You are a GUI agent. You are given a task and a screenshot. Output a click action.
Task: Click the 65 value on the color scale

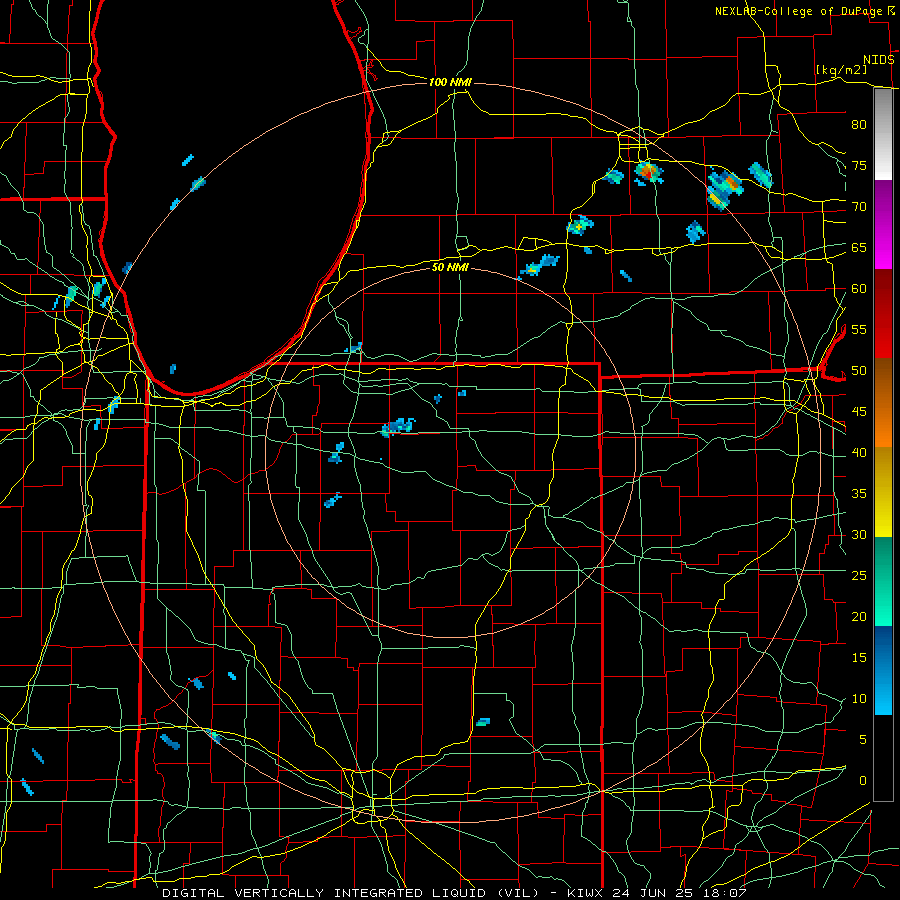point(859,247)
